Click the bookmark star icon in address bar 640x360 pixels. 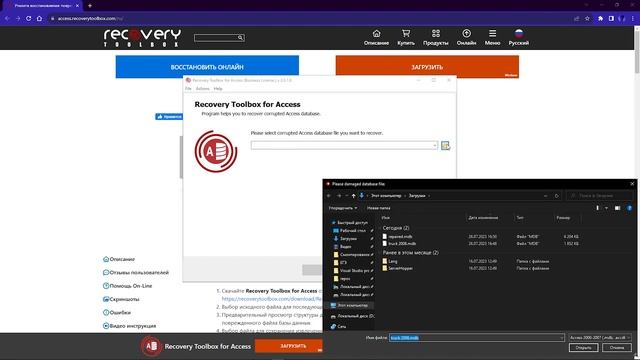point(587,18)
